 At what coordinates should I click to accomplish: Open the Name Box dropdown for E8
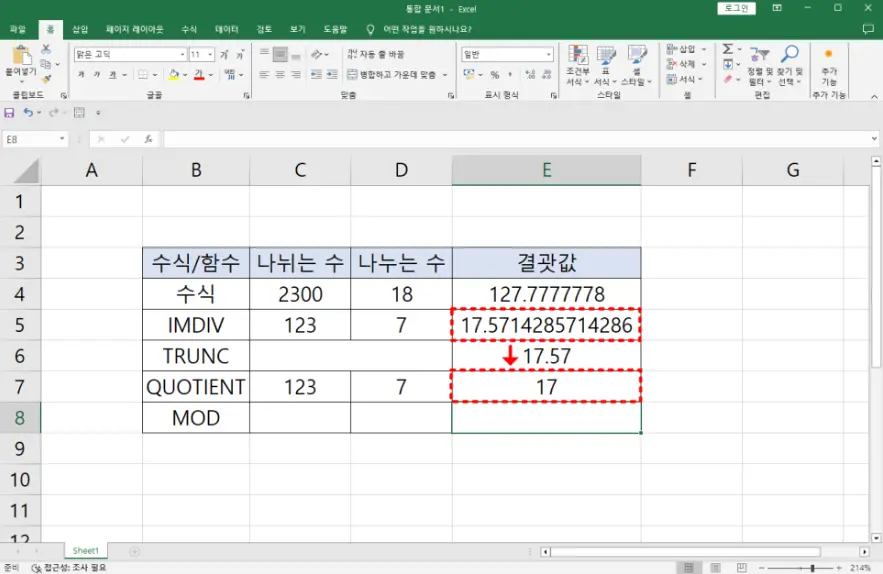(63, 140)
